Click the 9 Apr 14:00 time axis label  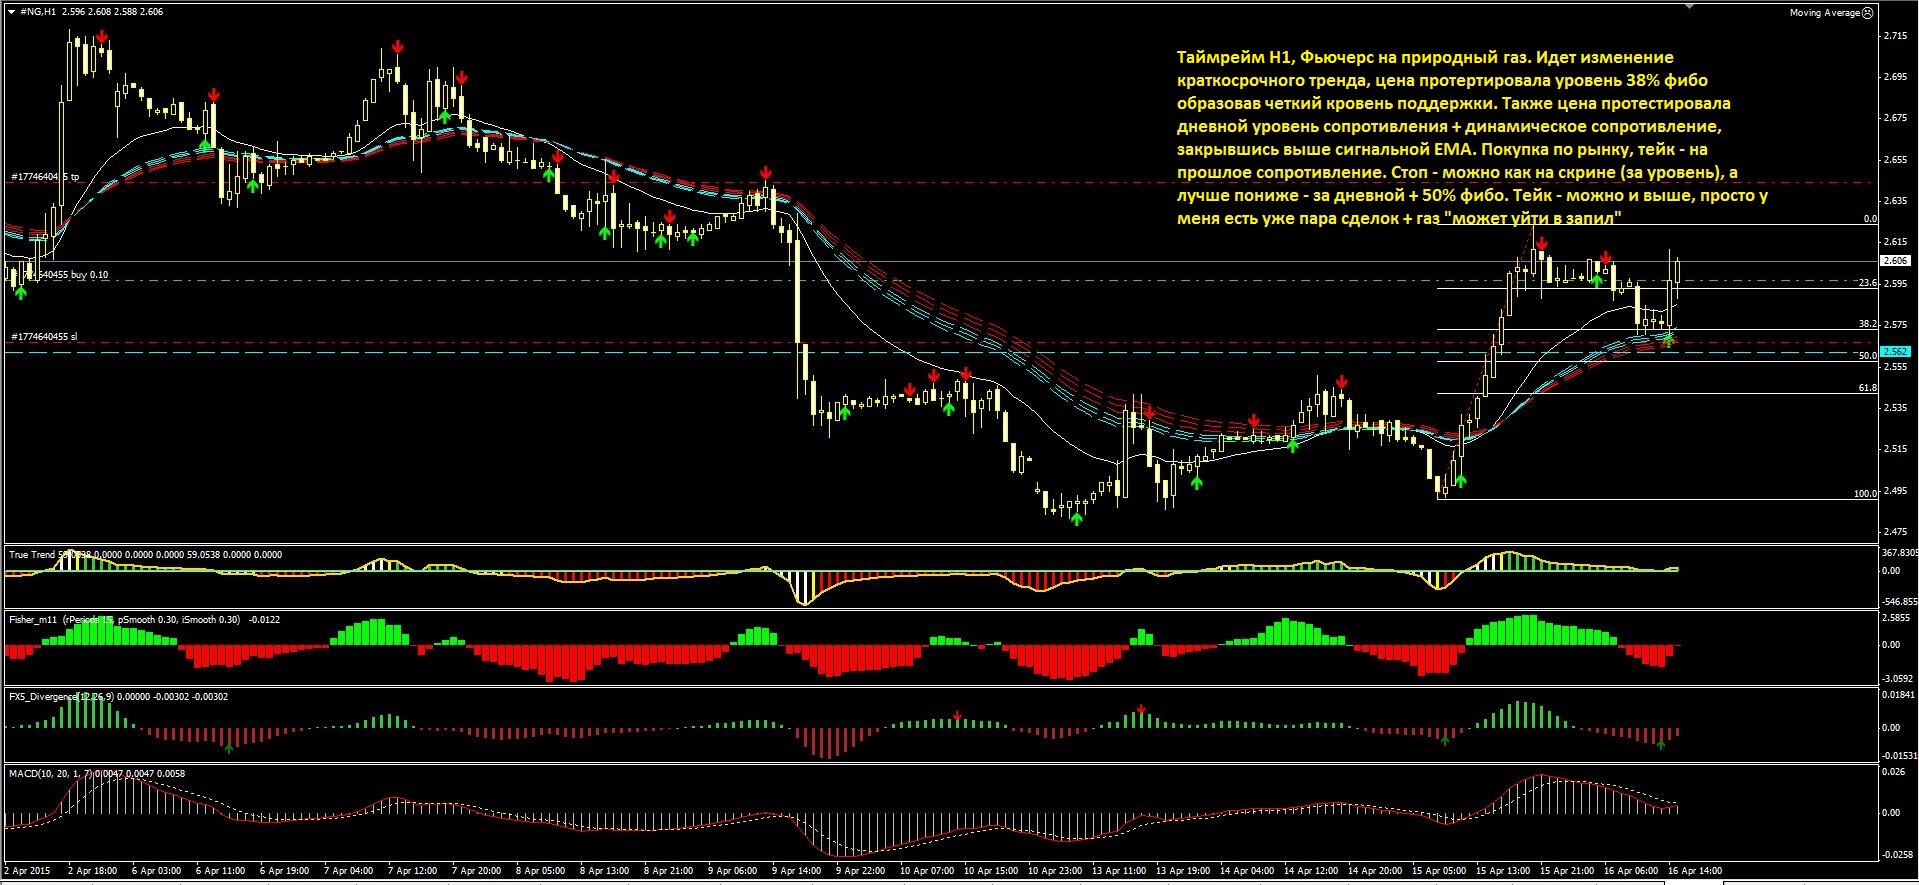pyautogui.click(x=797, y=871)
